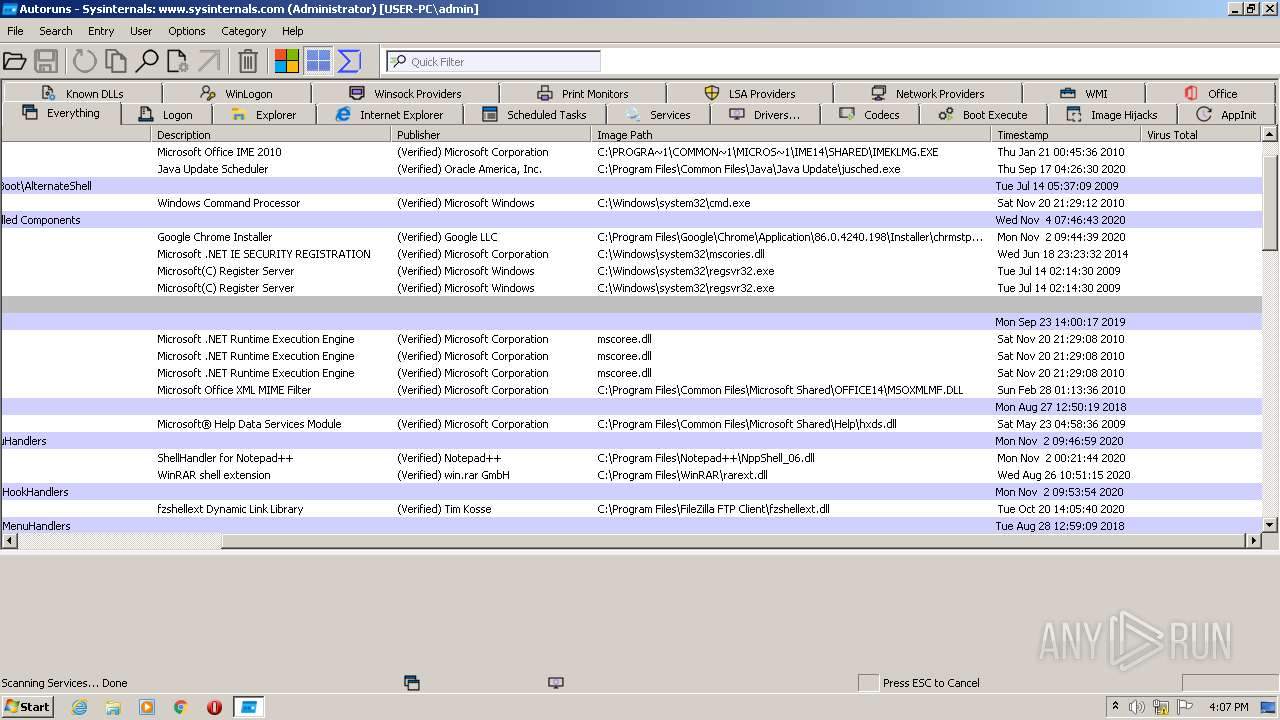1280x720 pixels.
Task: Open the Windows Start menu
Action: pyautogui.click(x=28, y=707)
